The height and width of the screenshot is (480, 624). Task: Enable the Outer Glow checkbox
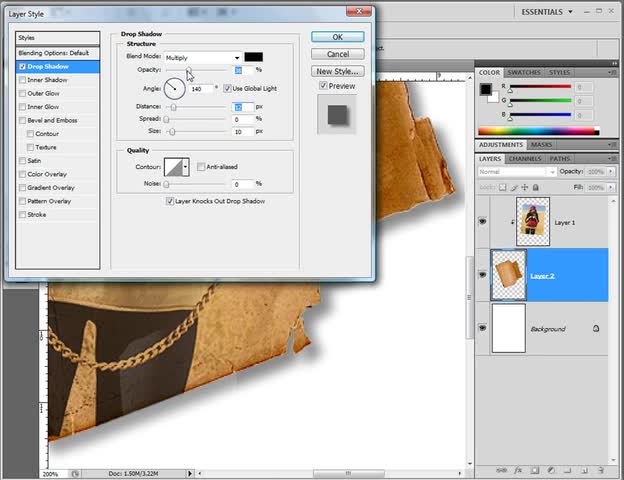tap(22, 94)
